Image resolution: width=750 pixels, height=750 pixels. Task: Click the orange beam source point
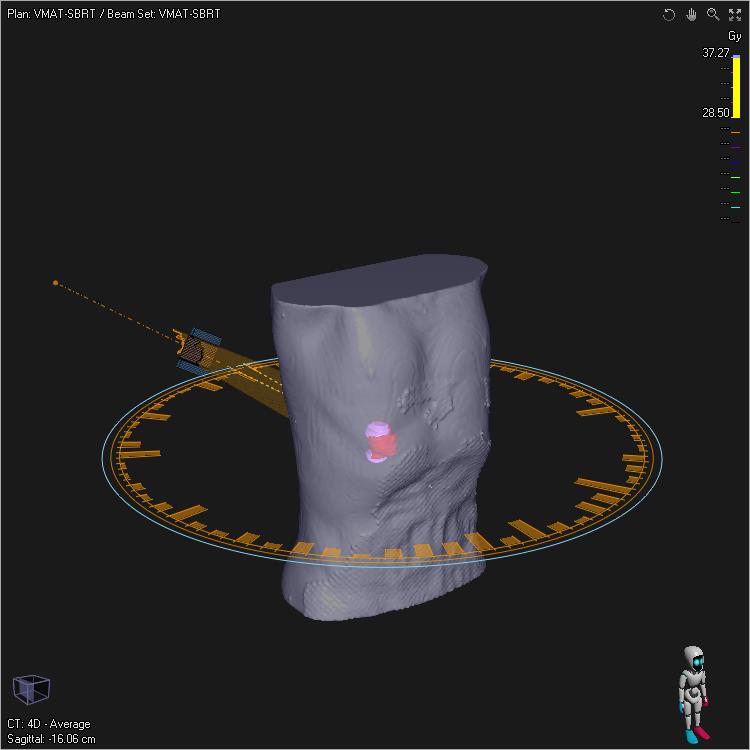point(55,283)
